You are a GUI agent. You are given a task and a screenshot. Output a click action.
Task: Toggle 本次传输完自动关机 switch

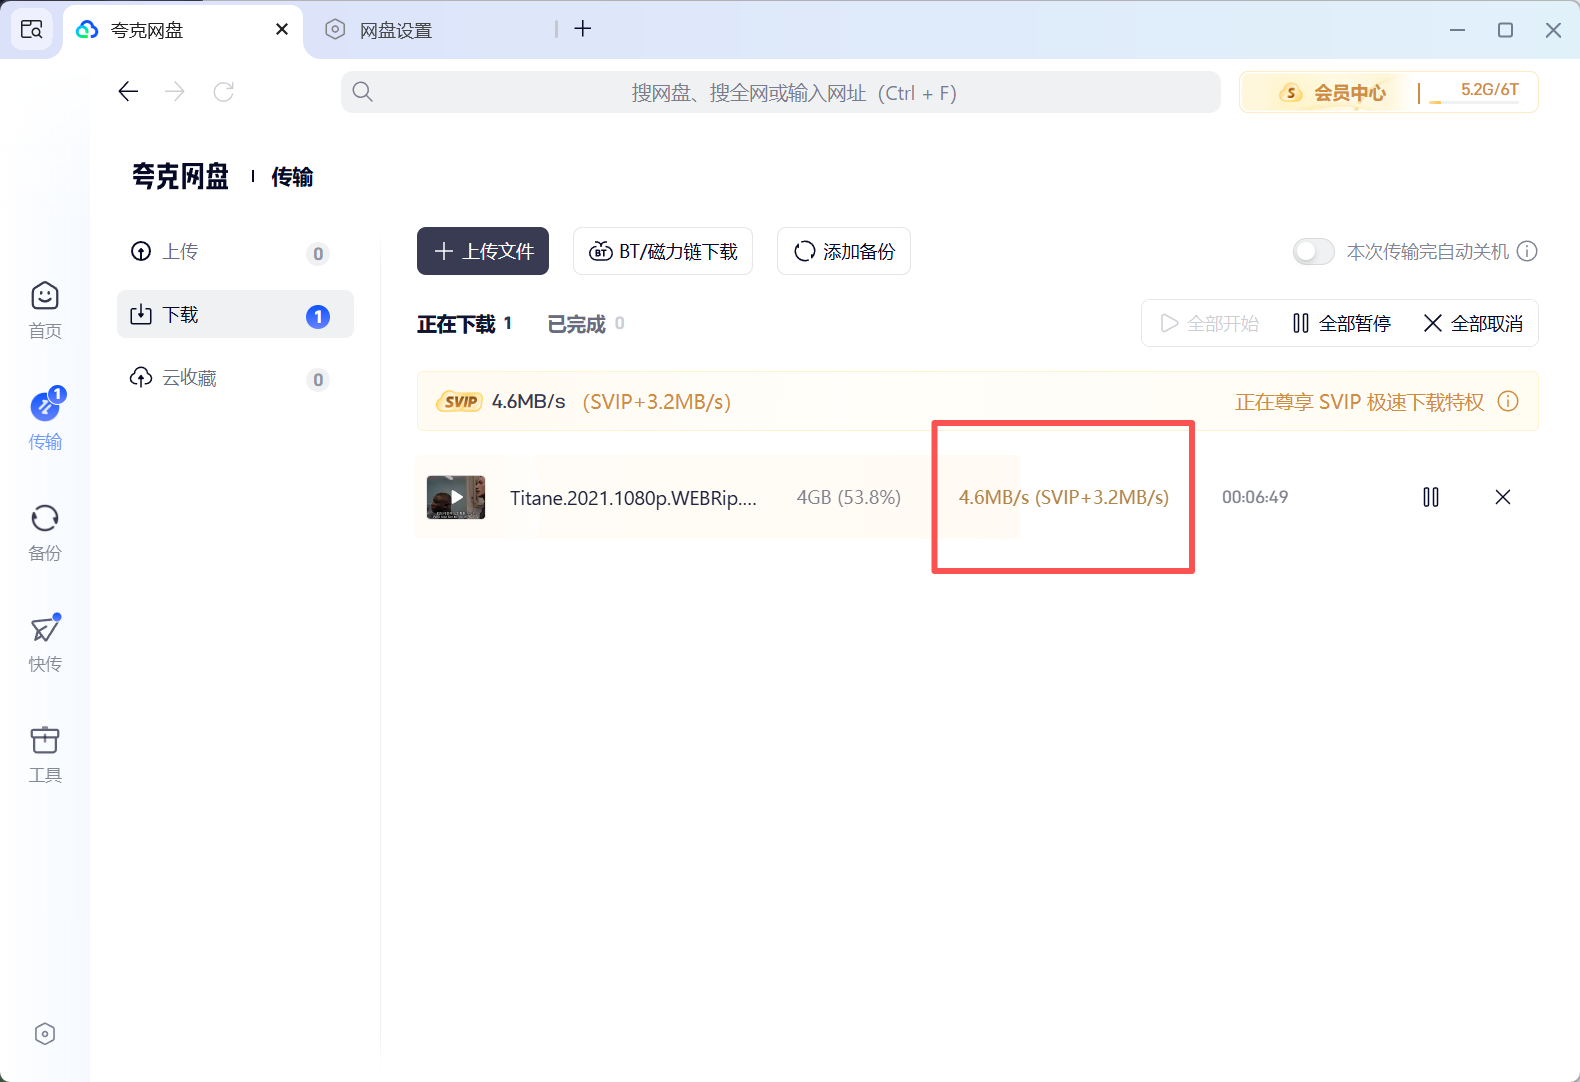[1313, 251]
